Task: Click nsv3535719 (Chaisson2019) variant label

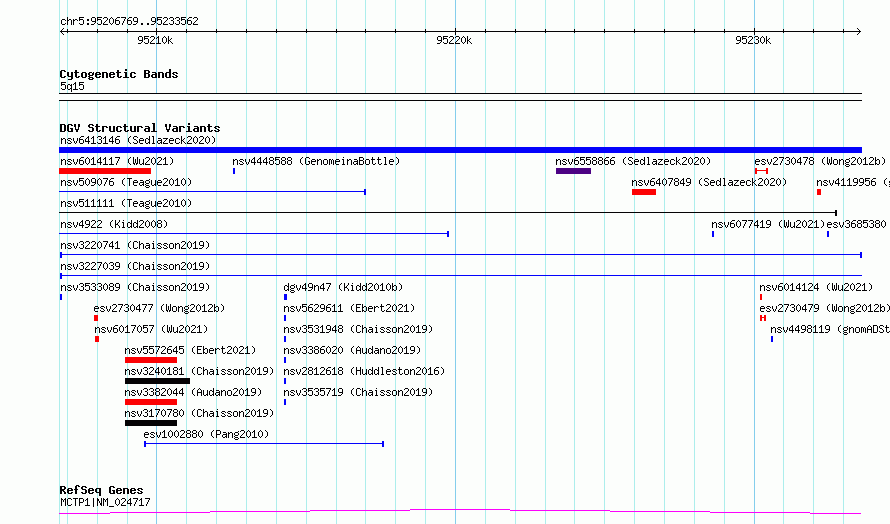Action: point(358,392)
